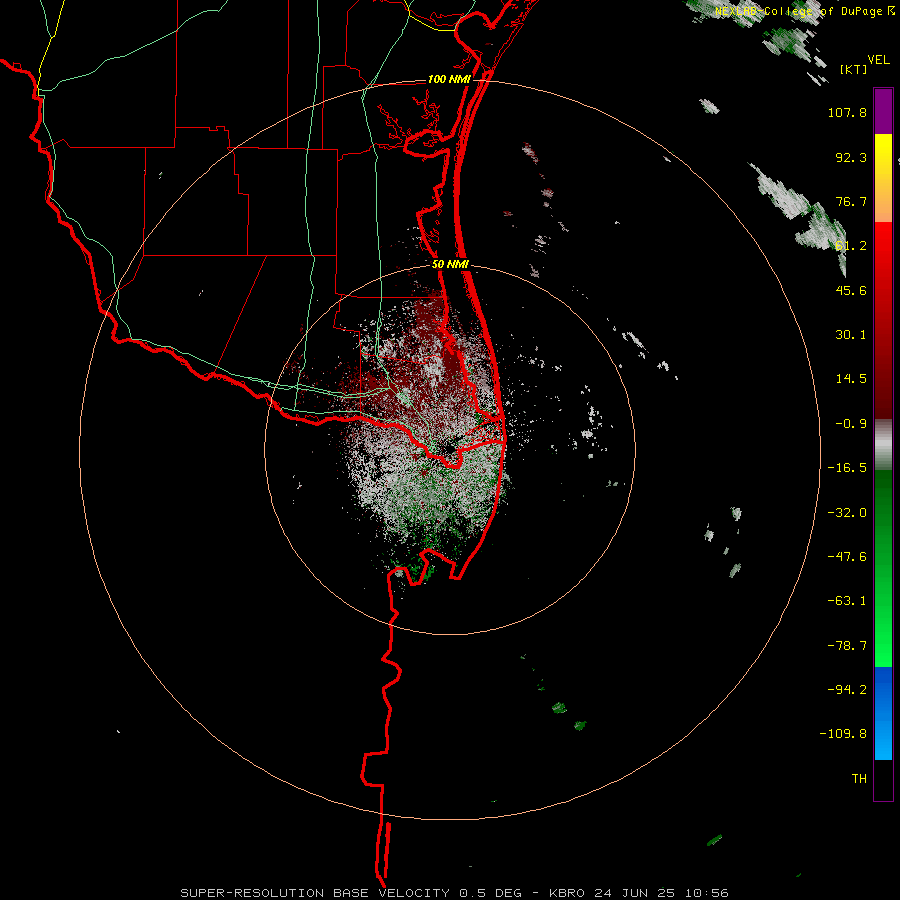Select the 107.8 value on the velocity scale
The width and height of the screenshot is (900, 900).
pos(847,112)
